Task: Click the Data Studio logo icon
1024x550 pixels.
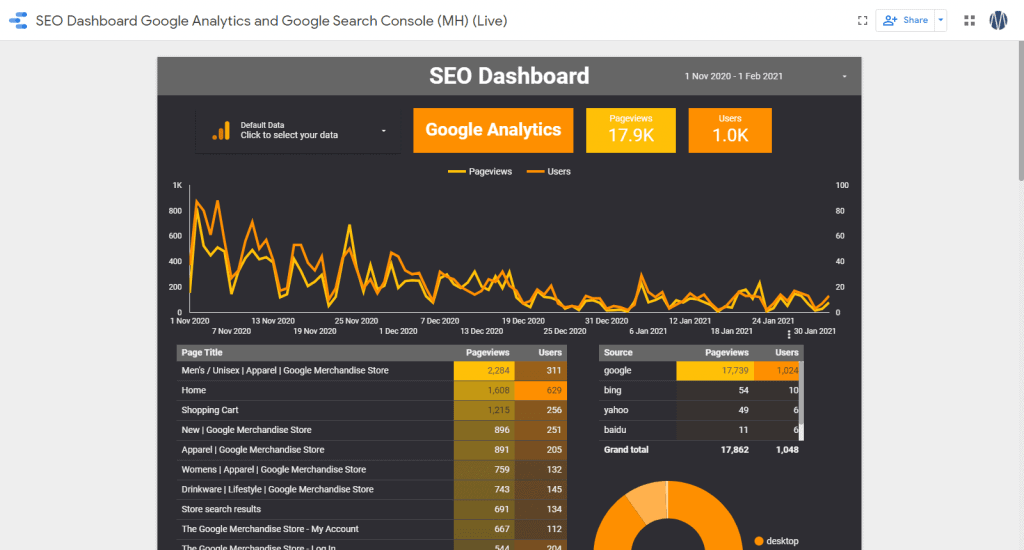Action: click(x=18, y=20)
